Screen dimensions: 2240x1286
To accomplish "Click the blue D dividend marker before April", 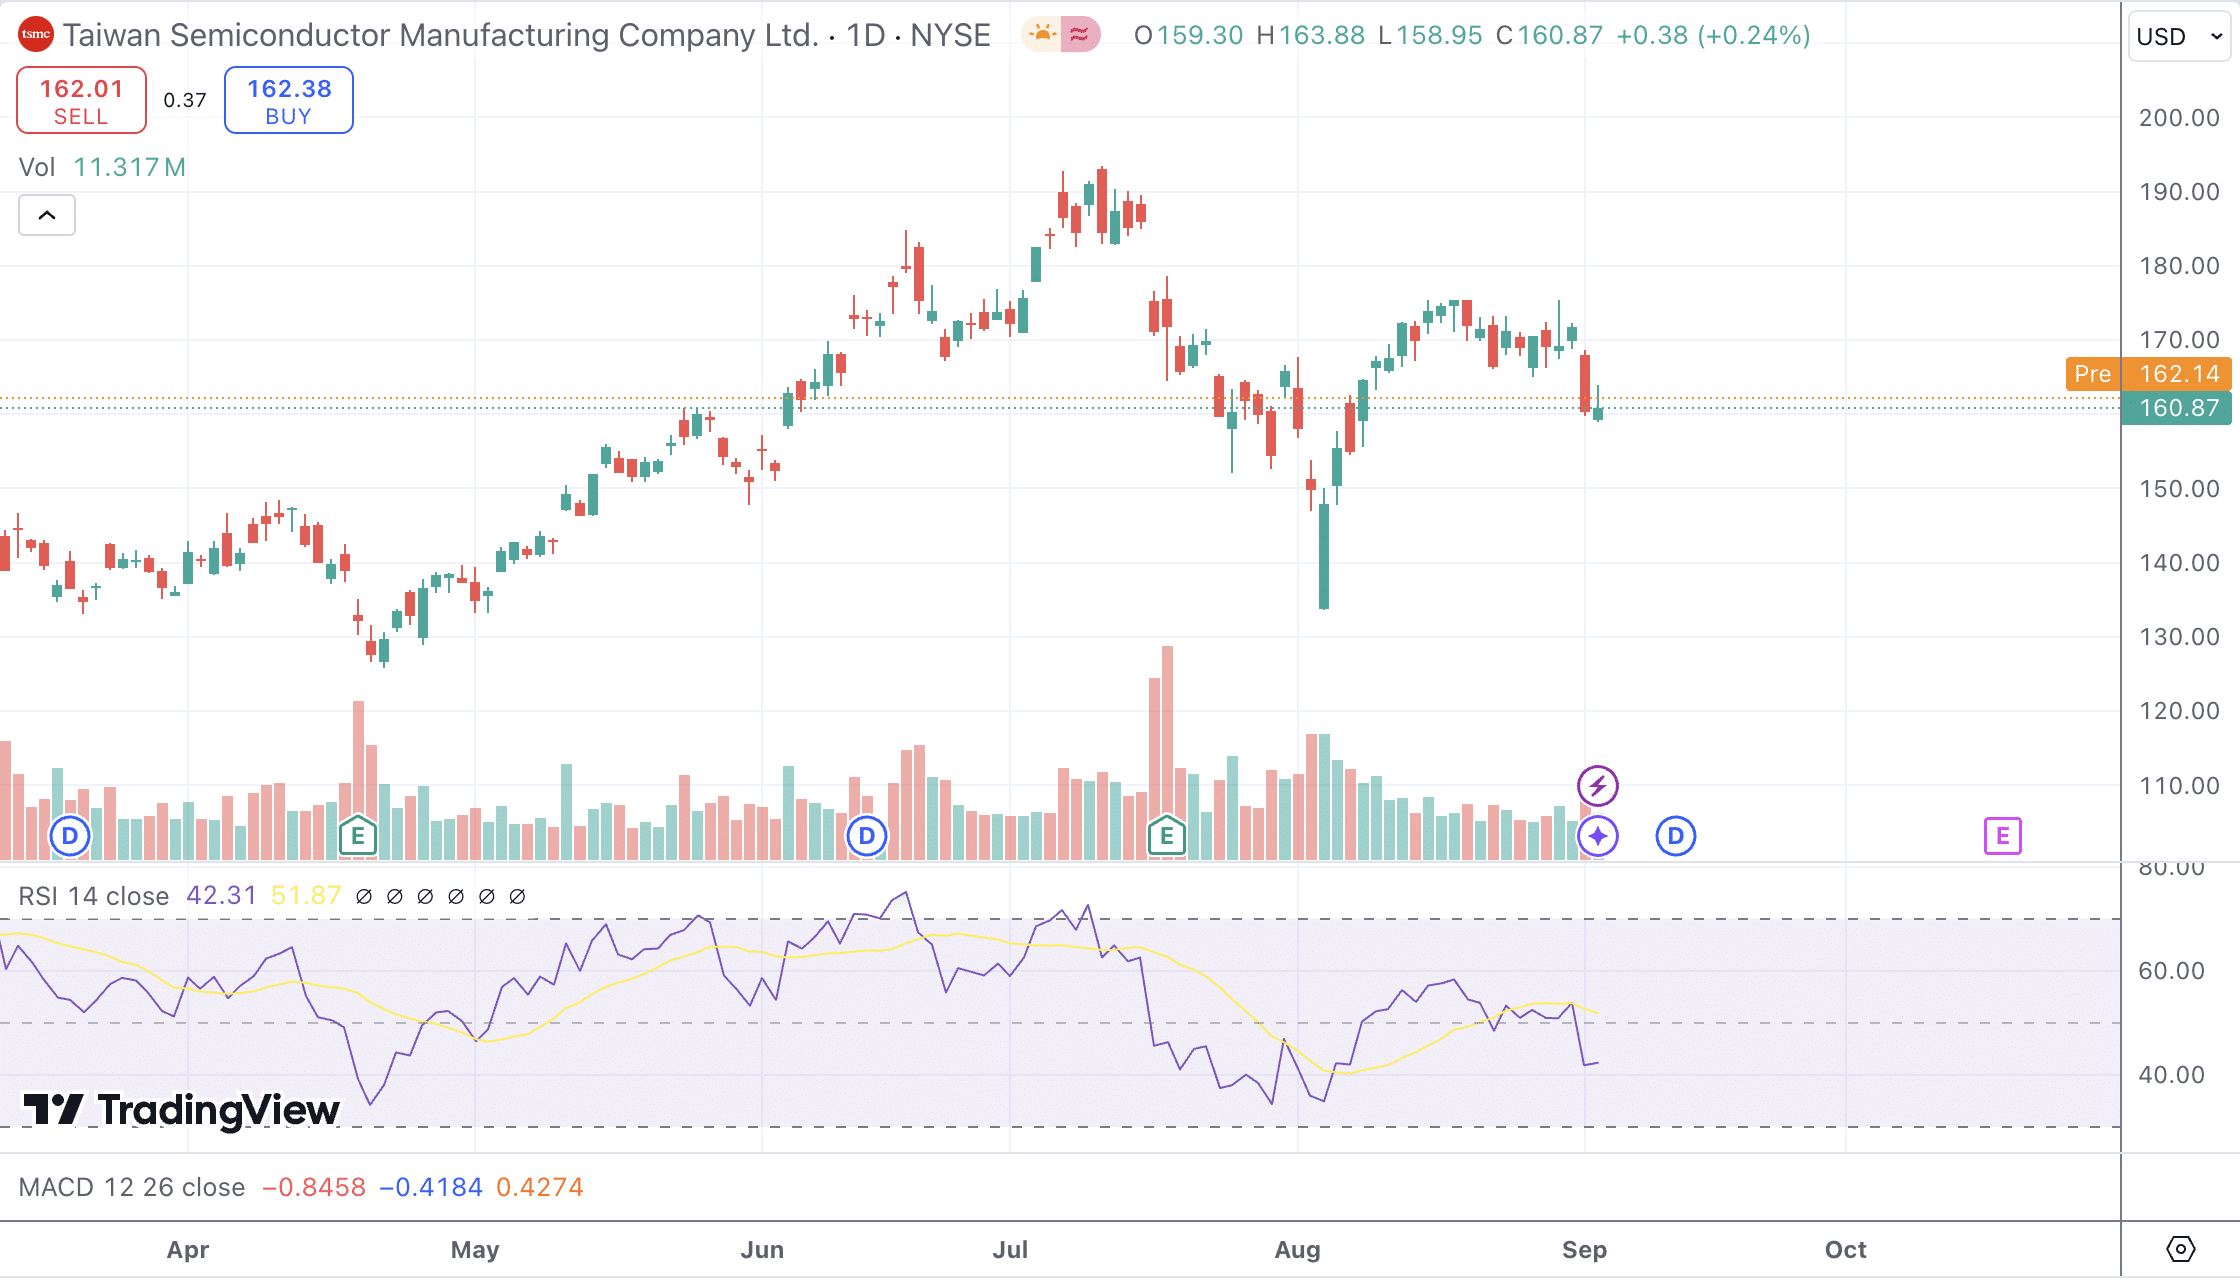I will click(70, 836).
